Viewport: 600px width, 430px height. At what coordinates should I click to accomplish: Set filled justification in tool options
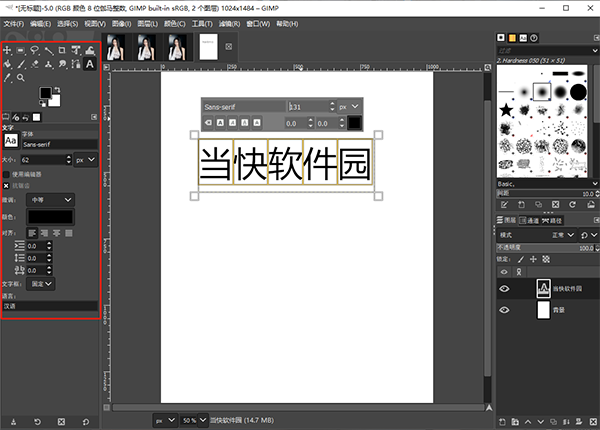(x=69, y=233)
